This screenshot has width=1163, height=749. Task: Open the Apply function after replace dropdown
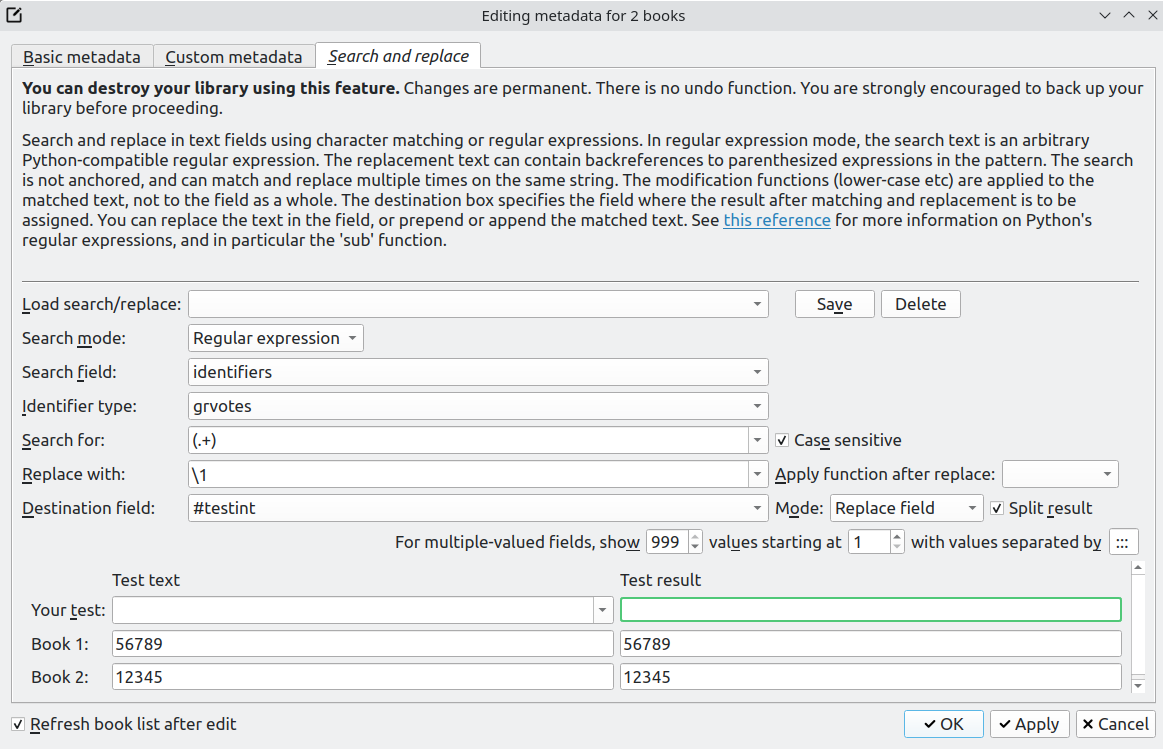pos(1060,474)
